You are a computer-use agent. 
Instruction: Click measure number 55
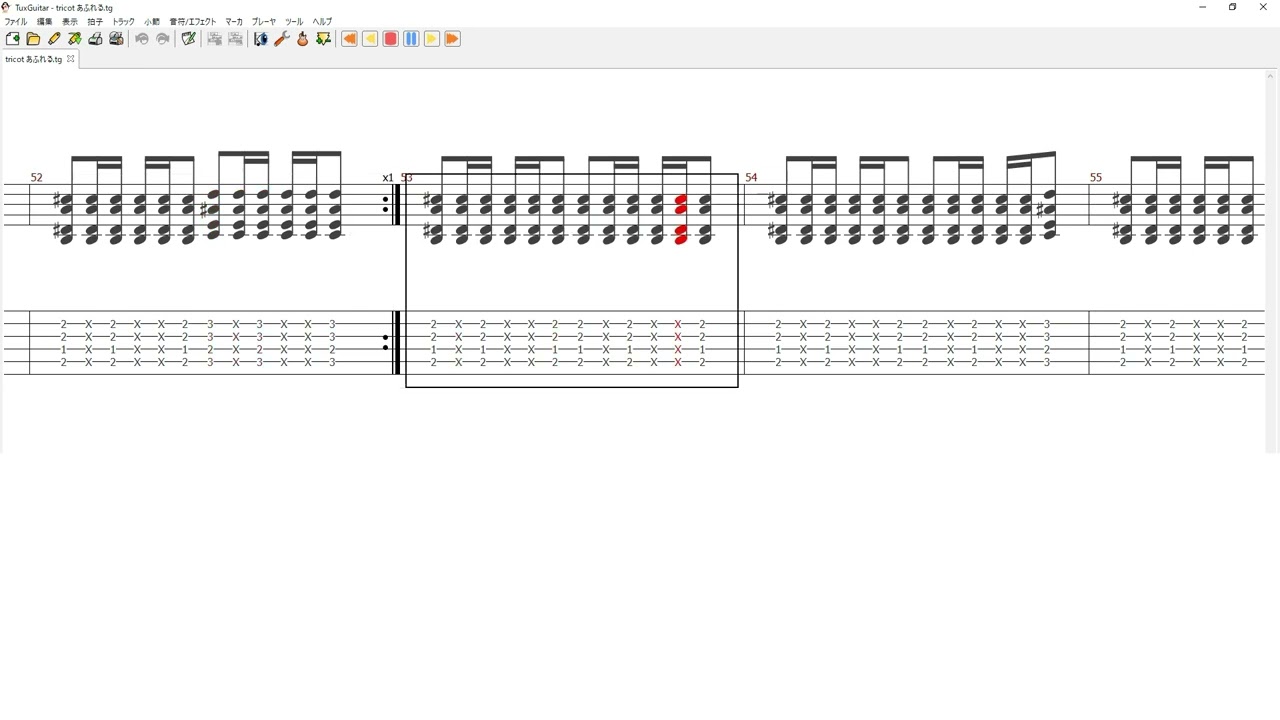[1096, 178]
